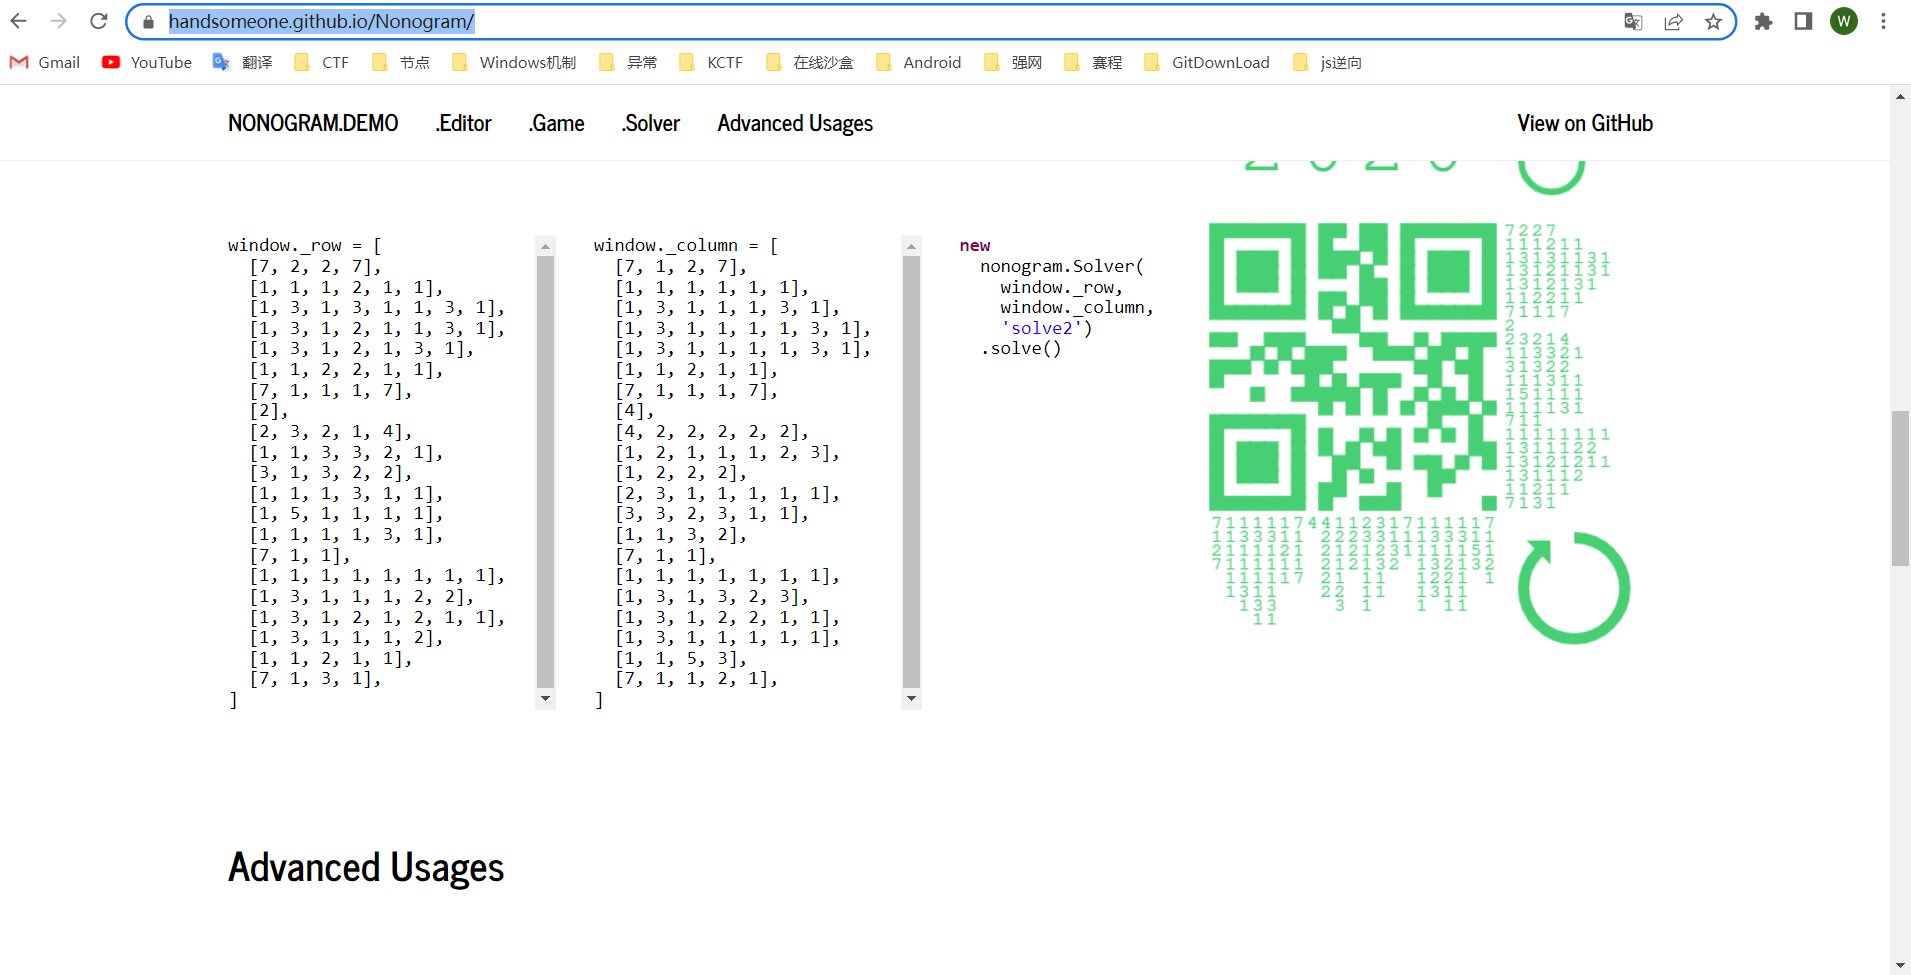The width and height of the screenshot is (1911, 975).
Task: Click the green refresh icon beside the QR nonogram
Action: pos(1573,587)
